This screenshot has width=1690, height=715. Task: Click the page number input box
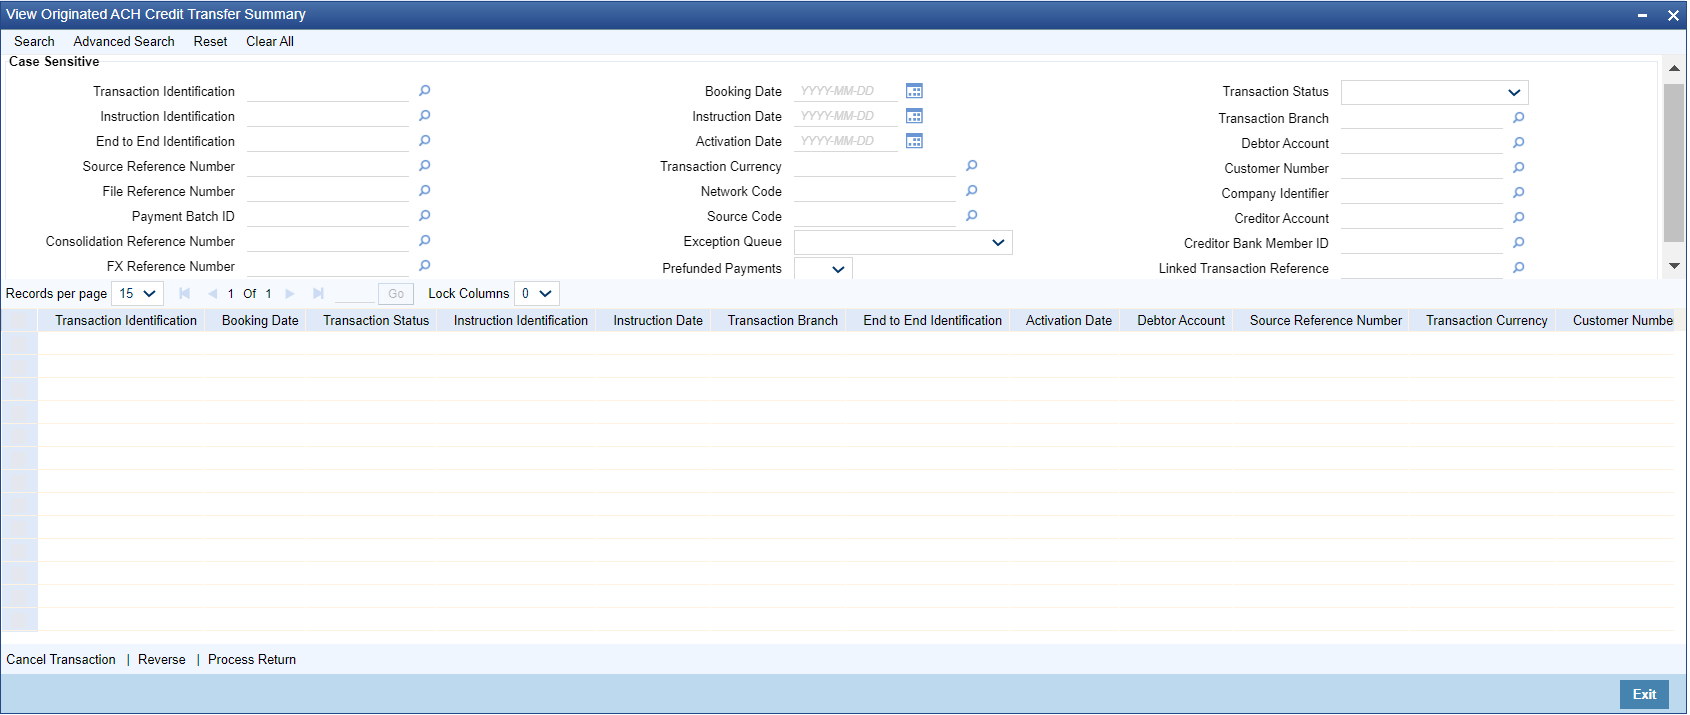pyautogui.click(x=355, y=294)
